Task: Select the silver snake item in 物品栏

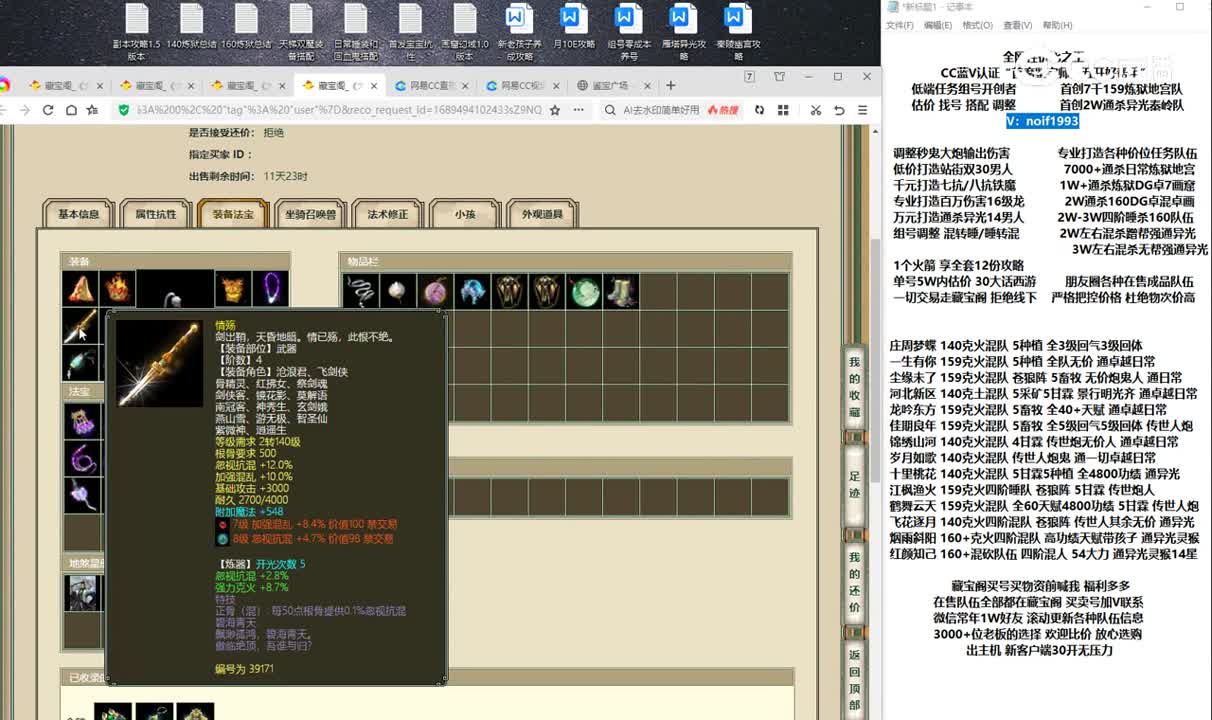Action: coord(361,291)
